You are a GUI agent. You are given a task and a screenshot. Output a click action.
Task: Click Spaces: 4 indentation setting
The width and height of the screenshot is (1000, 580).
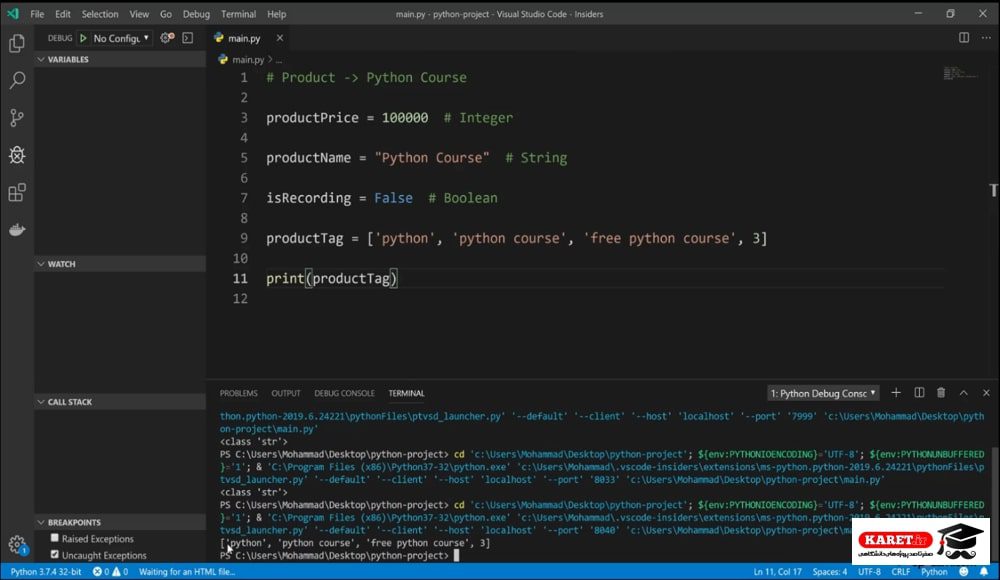pyautogui.click(x=830, y=572)
